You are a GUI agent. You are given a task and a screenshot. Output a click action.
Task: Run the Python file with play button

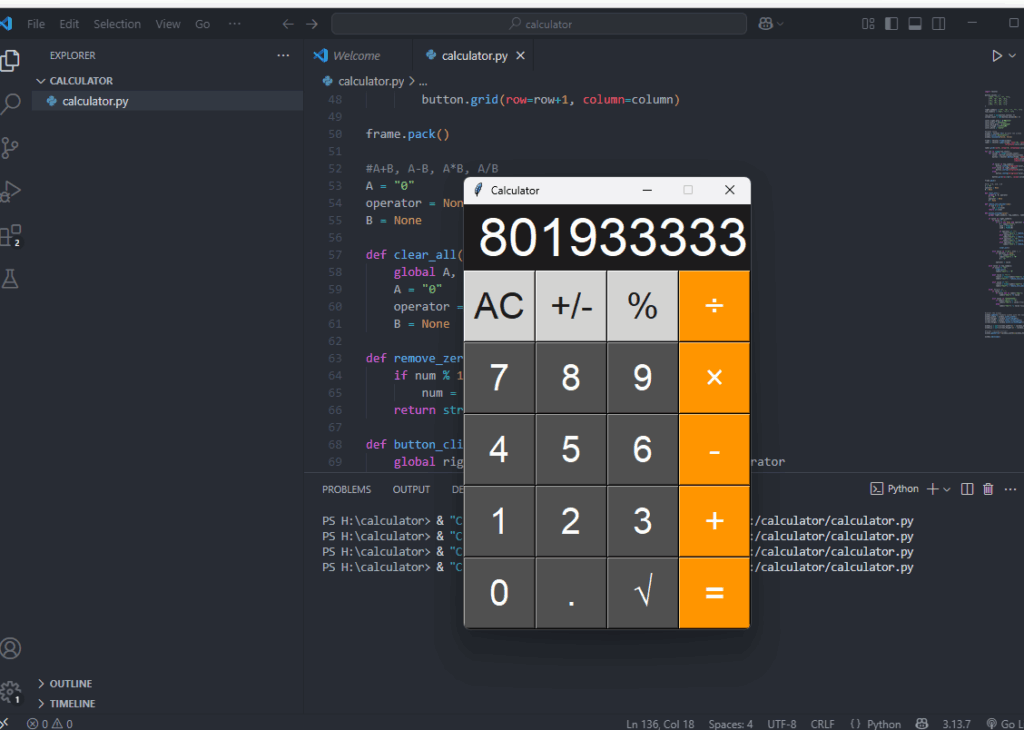point(996,56)
